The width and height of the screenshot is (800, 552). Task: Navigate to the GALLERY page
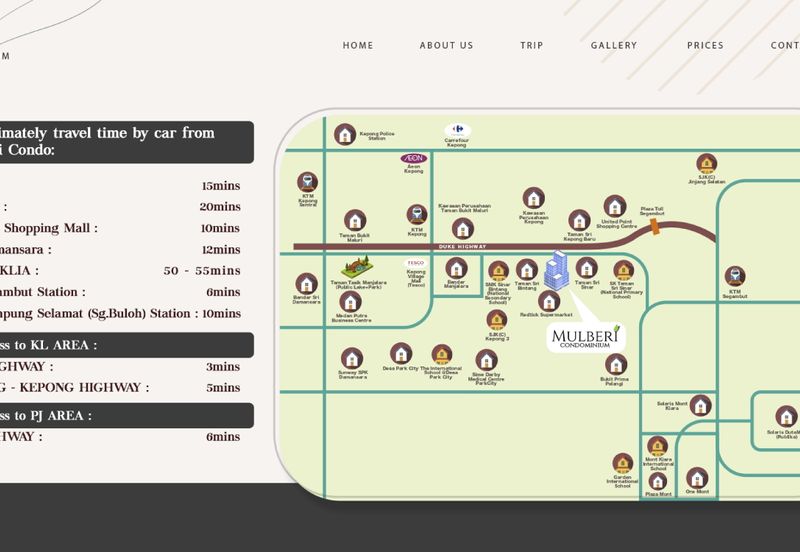pos(613,46)
